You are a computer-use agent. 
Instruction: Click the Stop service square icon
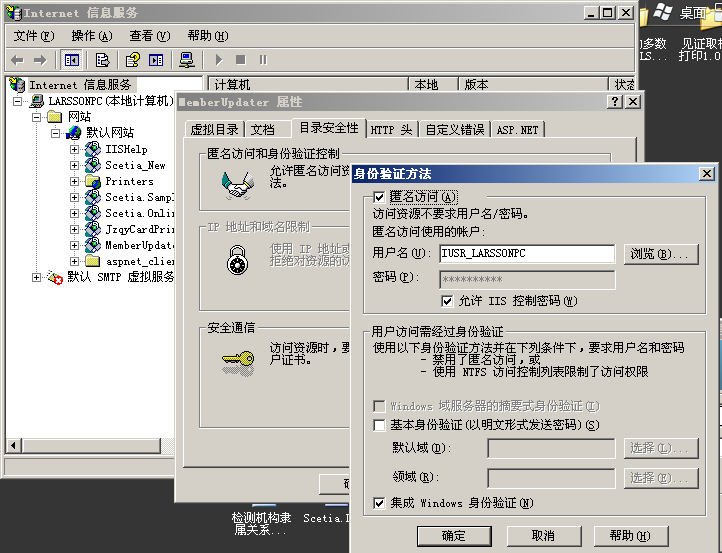(x=242, y=60)
